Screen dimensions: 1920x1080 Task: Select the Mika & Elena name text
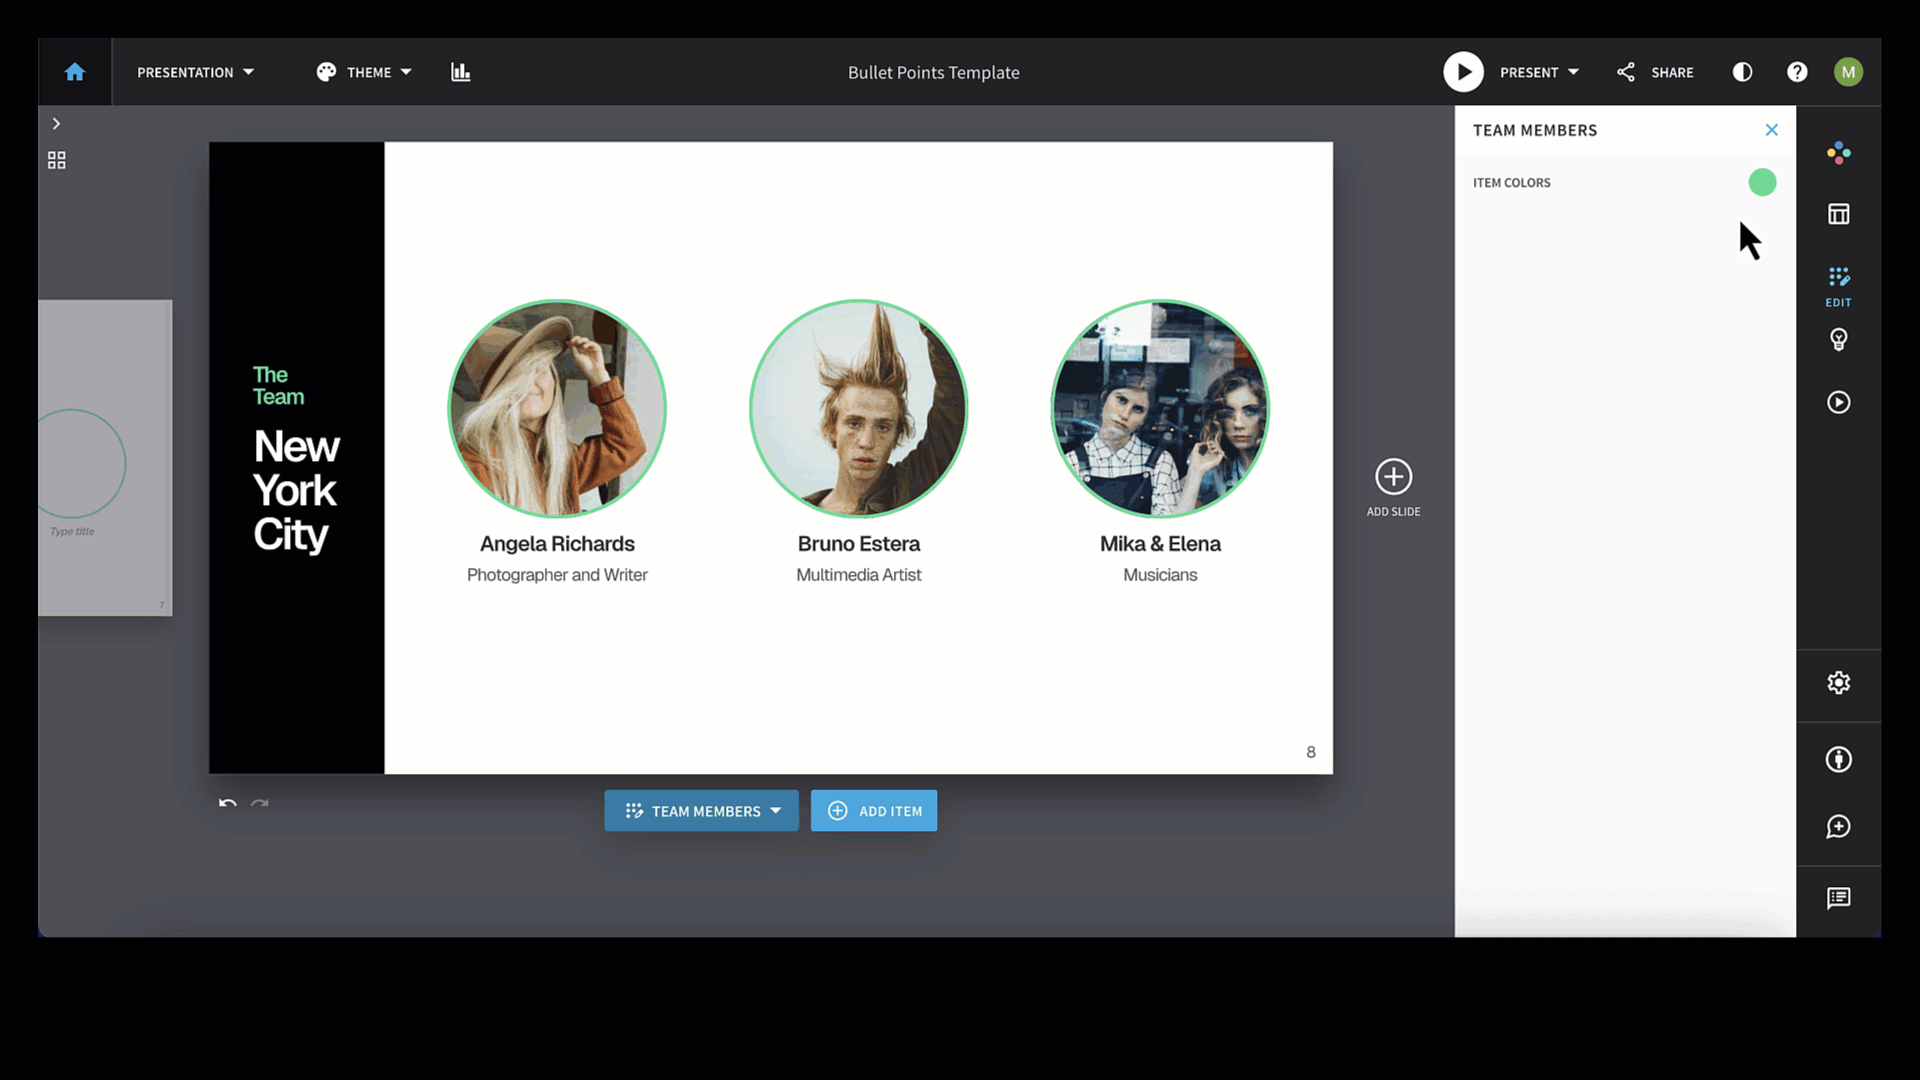click(x=1160, y=544)
